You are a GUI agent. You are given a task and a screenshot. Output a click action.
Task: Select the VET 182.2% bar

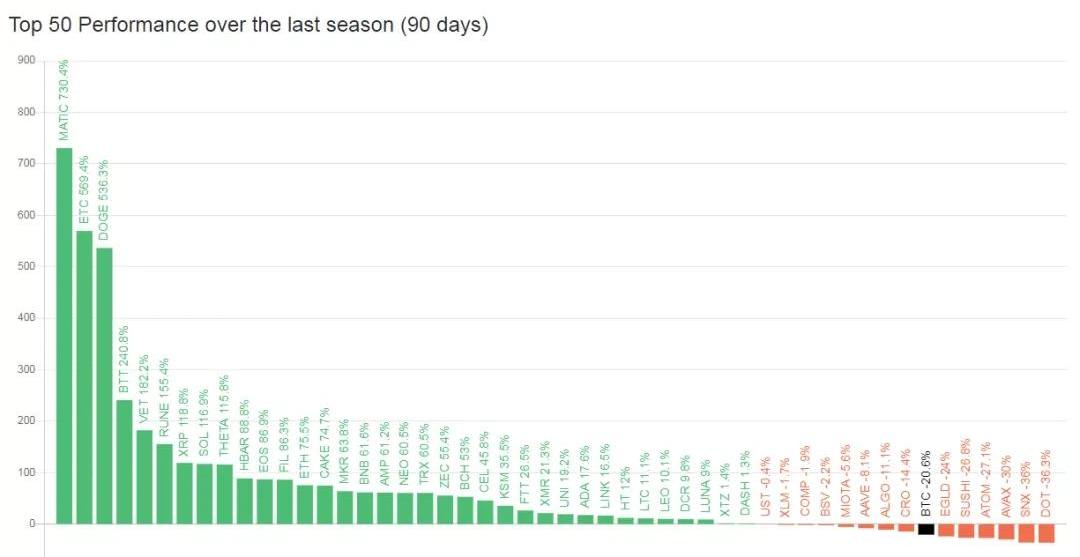(144, 476)
